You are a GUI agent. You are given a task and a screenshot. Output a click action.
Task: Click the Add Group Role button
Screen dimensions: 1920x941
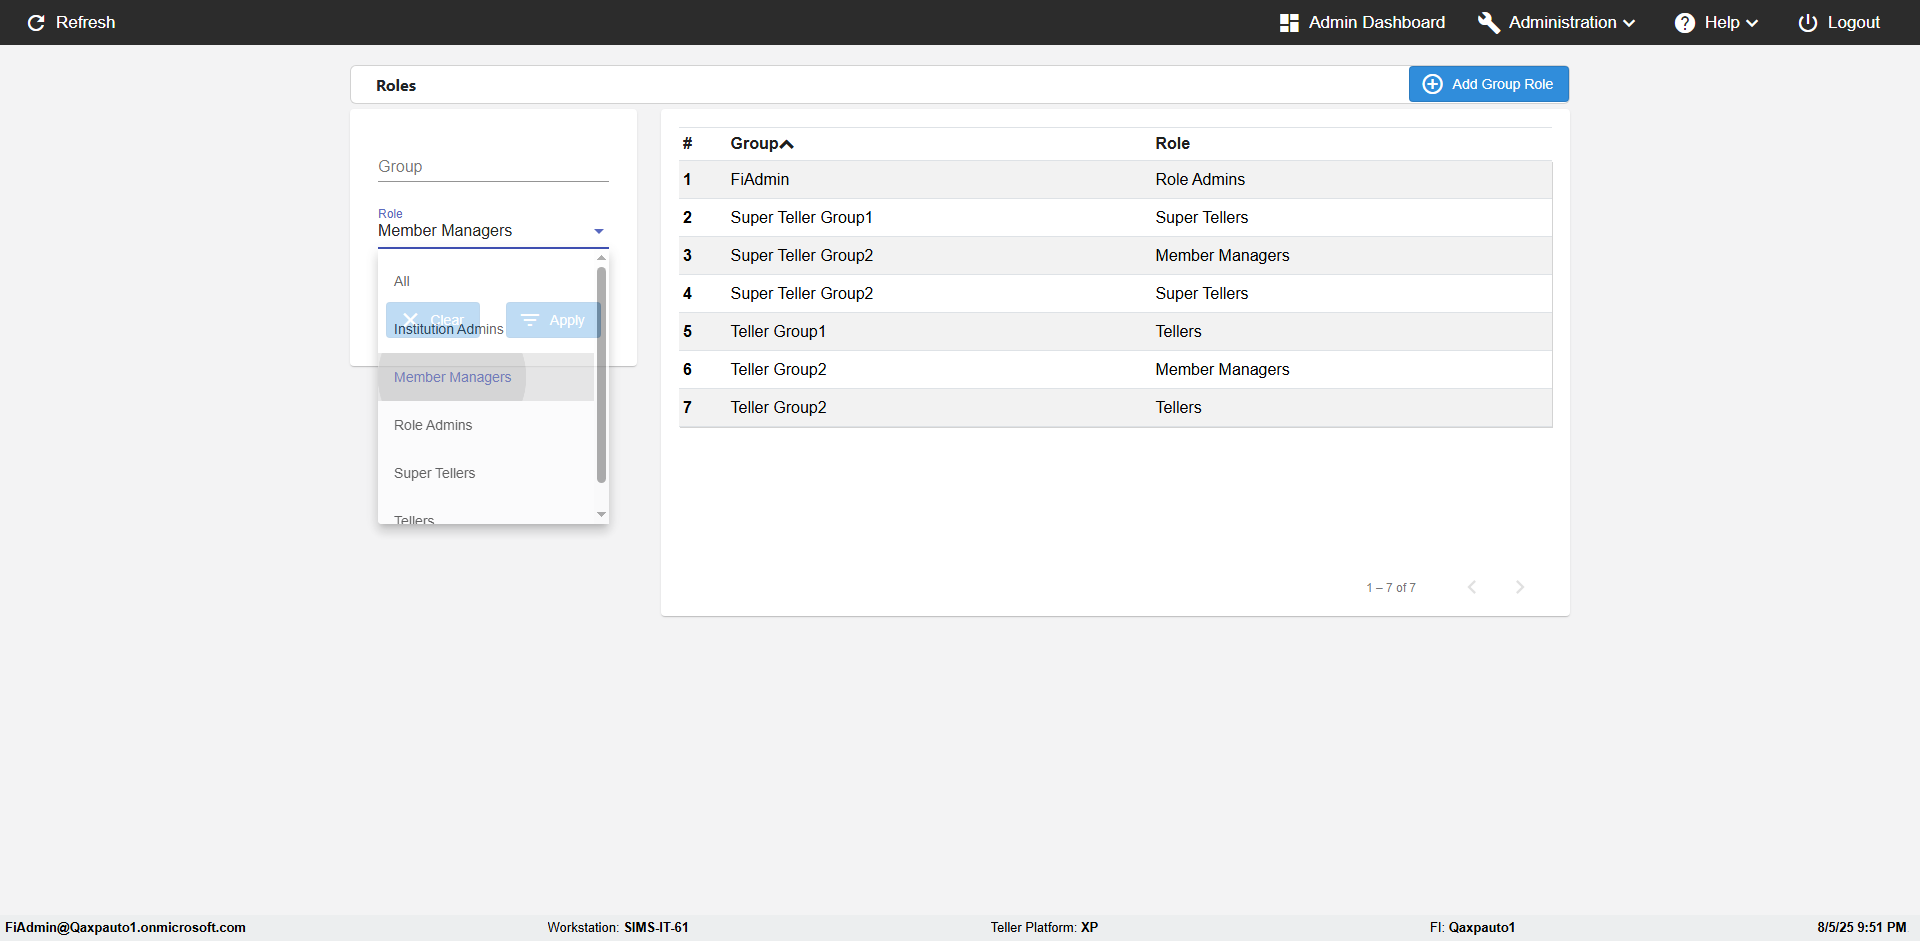pos(1489,84)
